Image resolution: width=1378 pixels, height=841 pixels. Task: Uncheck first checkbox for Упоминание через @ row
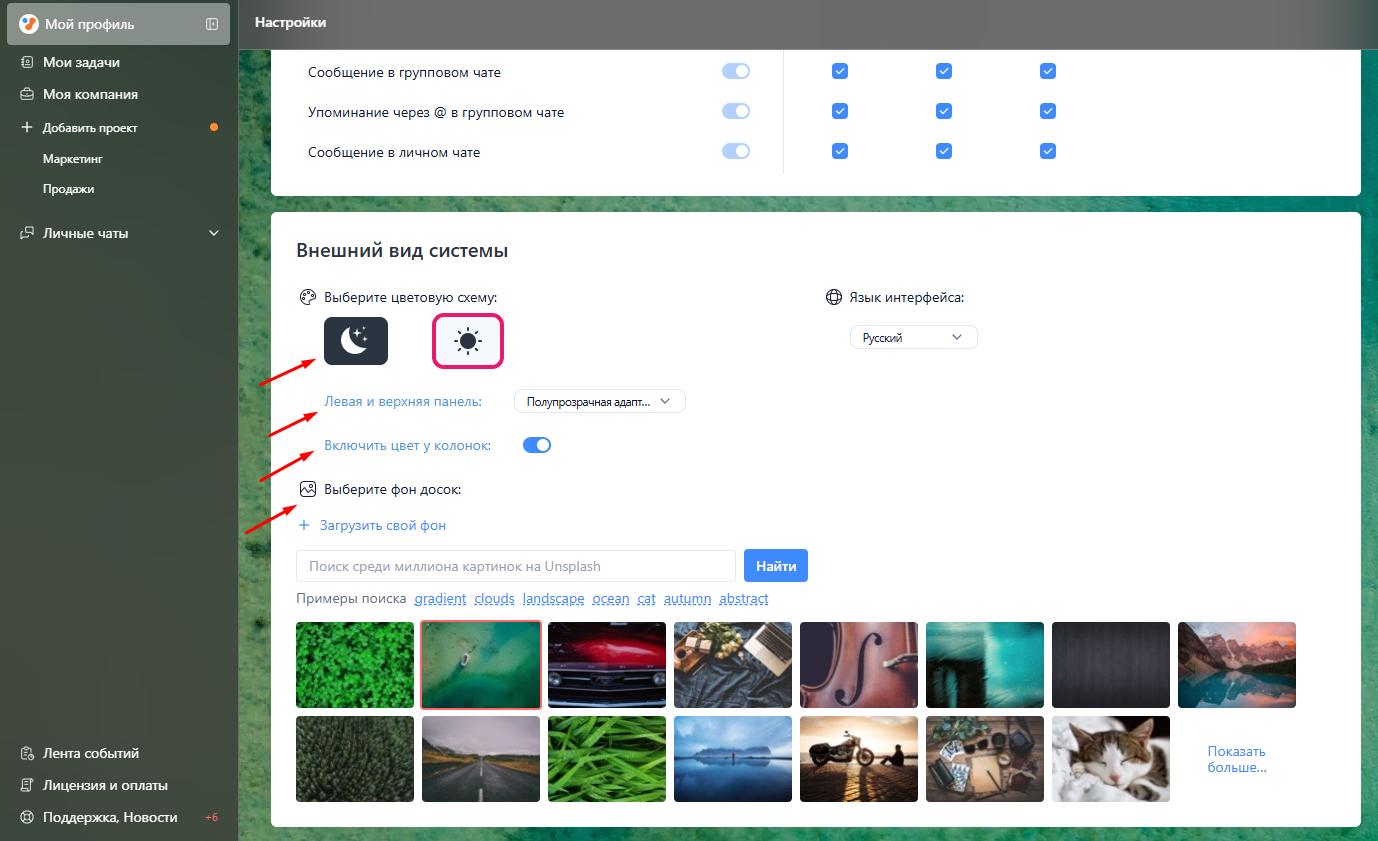(x=840, y=111)
